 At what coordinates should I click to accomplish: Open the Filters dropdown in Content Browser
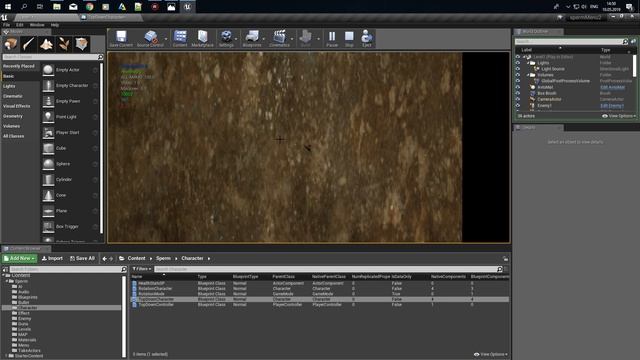(x=142, y=269)
